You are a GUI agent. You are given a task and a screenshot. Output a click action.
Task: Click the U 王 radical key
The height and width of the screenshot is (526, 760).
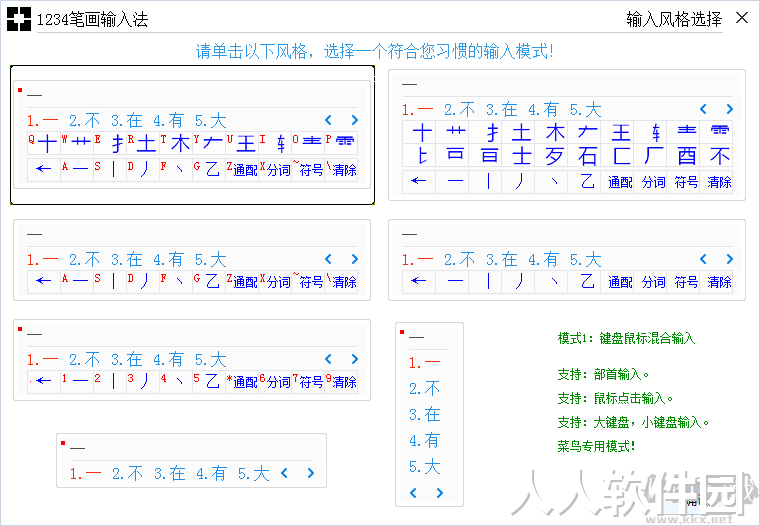pos(241,143)
